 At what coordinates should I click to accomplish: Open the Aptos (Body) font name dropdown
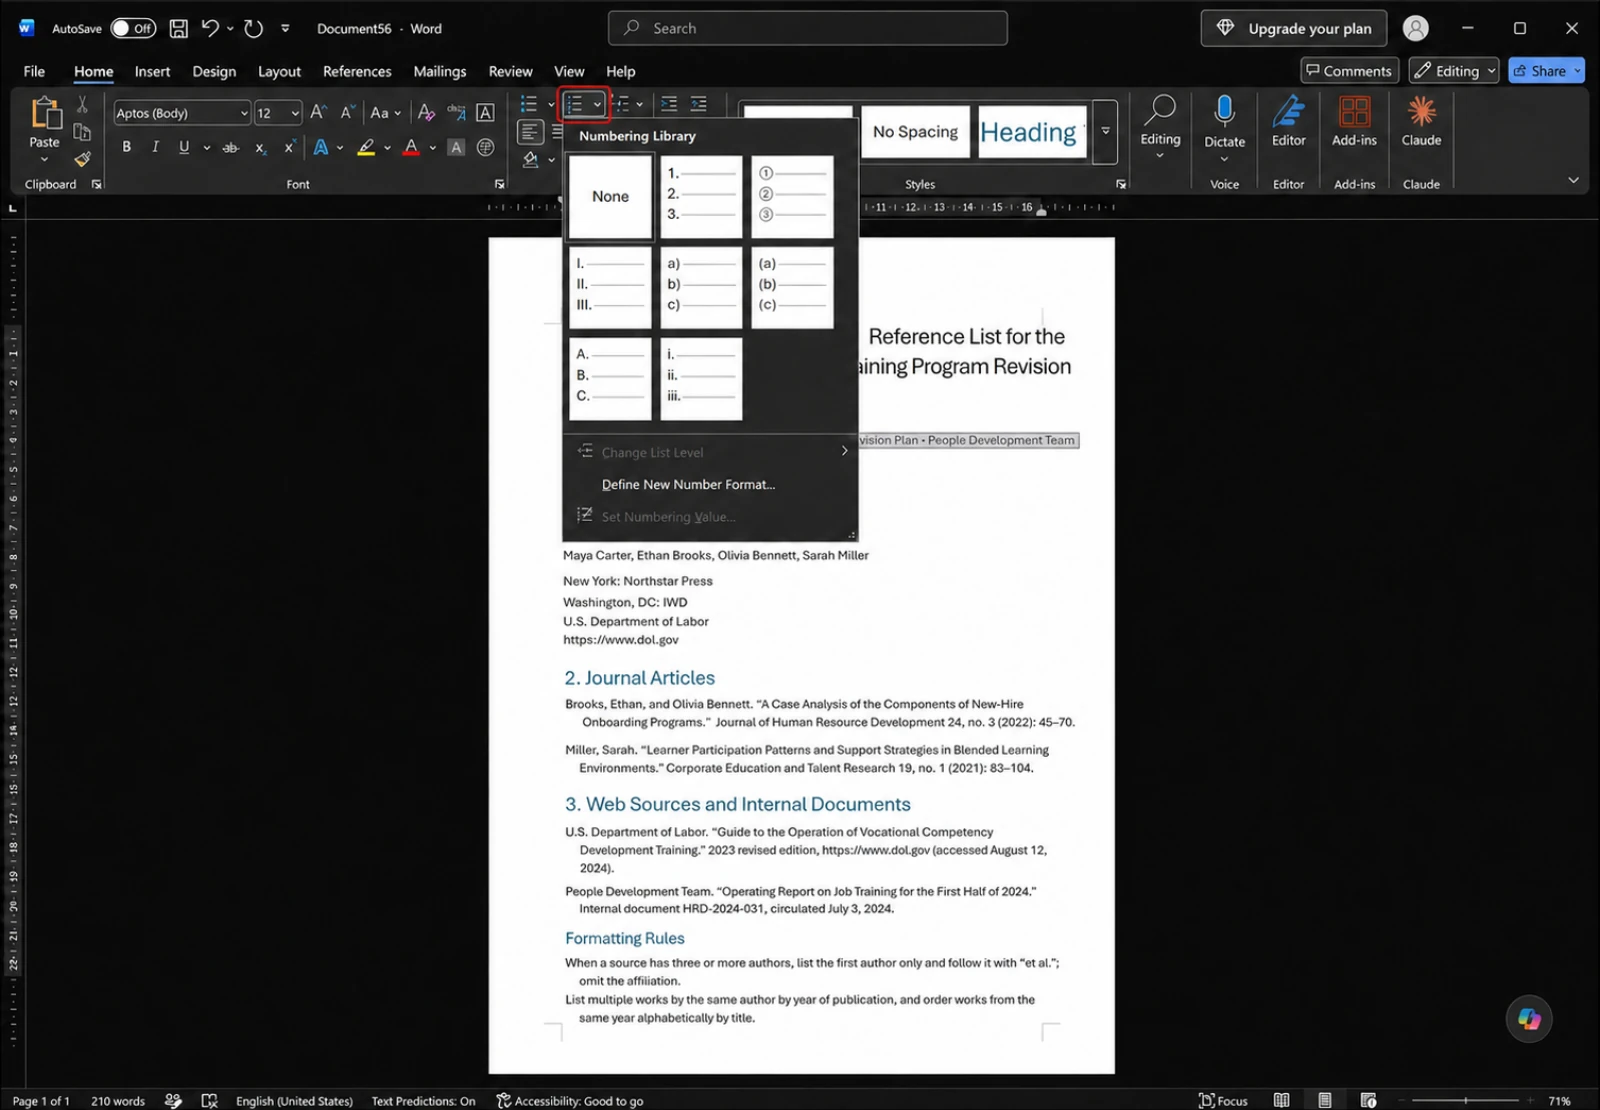(x=244, y=113)
